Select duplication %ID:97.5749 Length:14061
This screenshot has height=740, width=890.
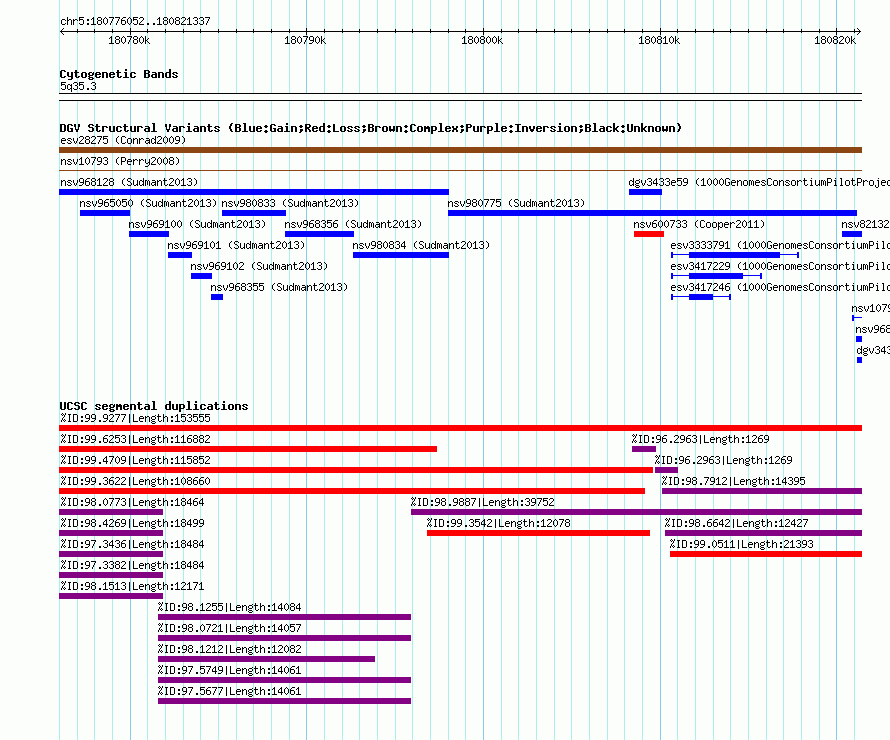tap(284, 680)
